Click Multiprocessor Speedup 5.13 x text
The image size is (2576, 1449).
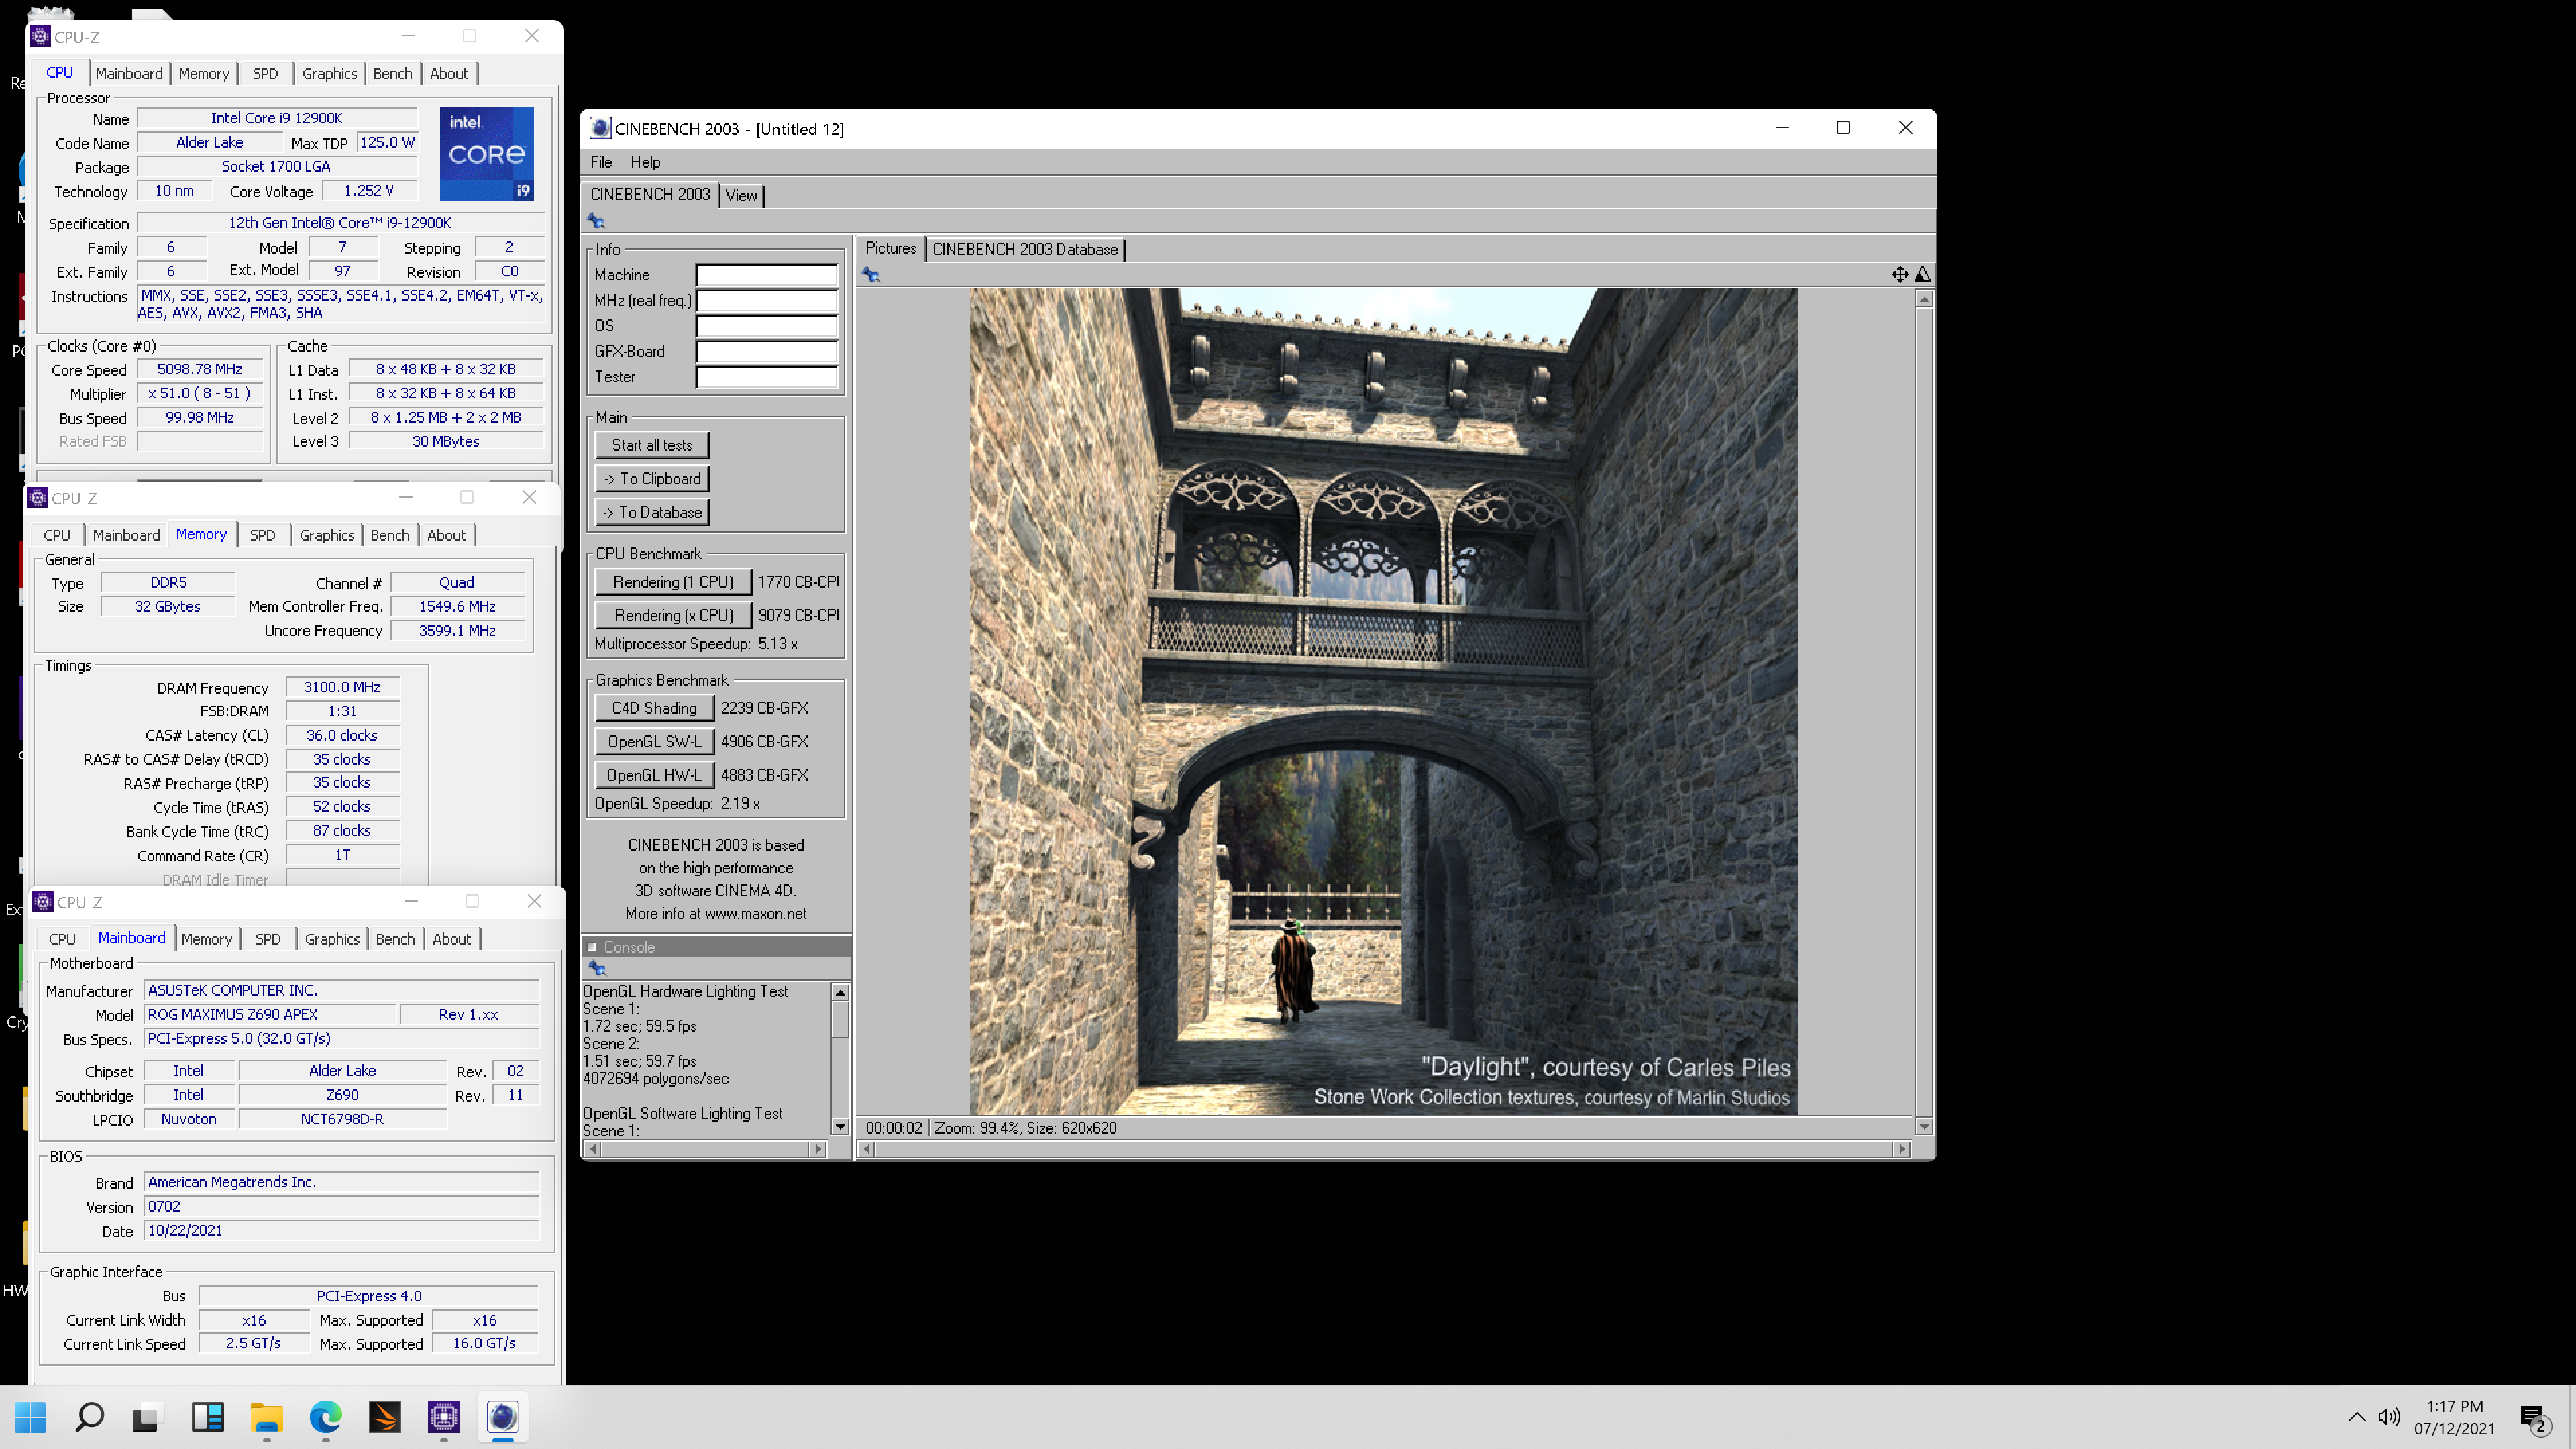tap(696, 644)
